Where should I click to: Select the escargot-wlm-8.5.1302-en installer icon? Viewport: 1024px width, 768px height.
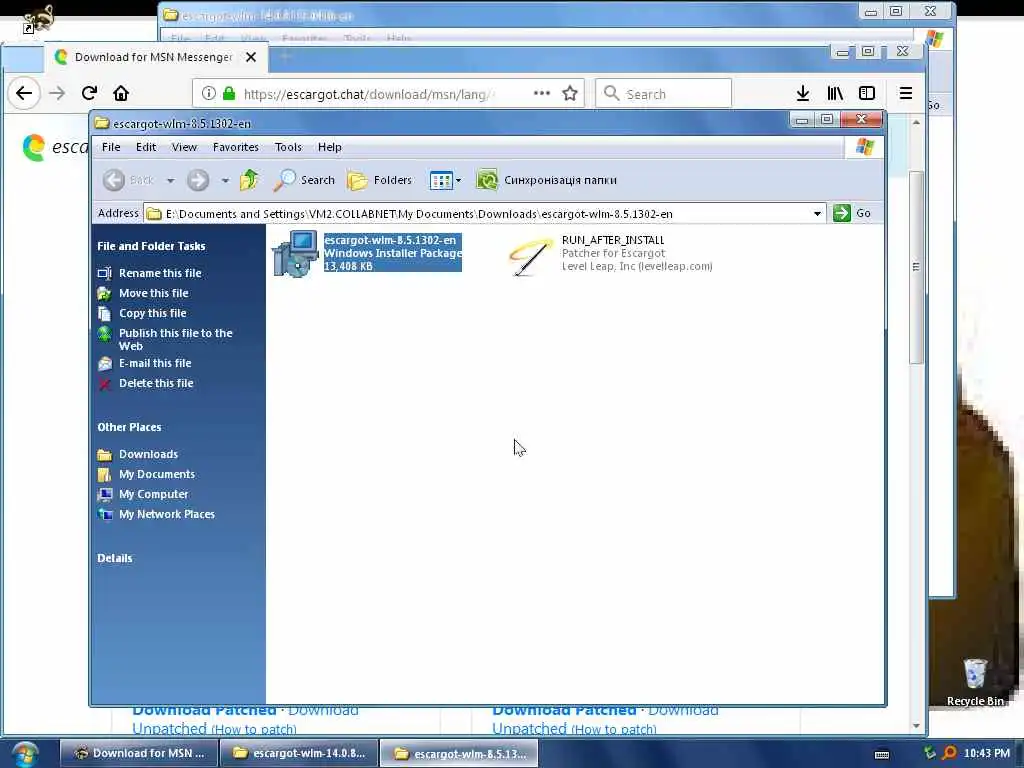(x=295, y=254)
